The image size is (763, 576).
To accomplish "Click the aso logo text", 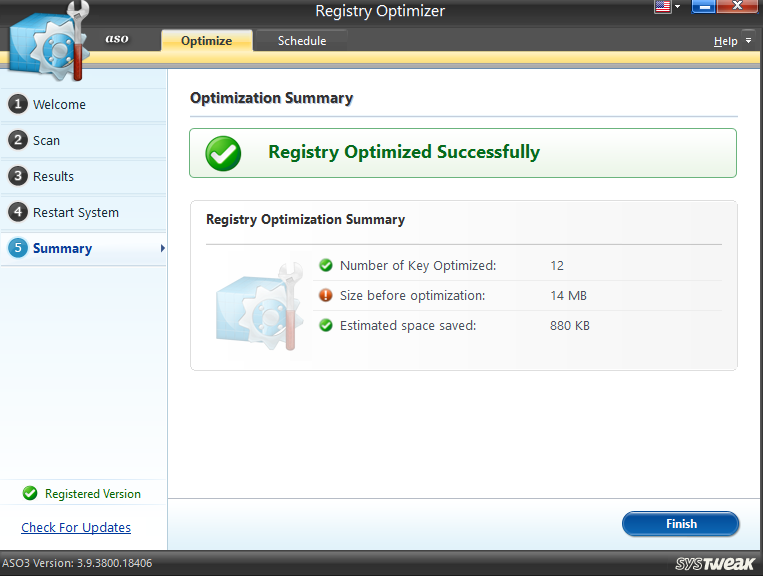I will coord(117,38).
